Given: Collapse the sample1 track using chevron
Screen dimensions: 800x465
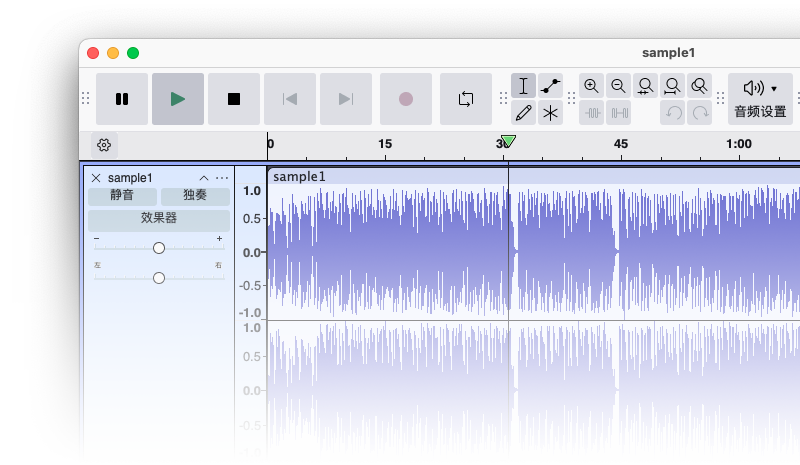Looking at the screenshot, I should click(204, 178).
